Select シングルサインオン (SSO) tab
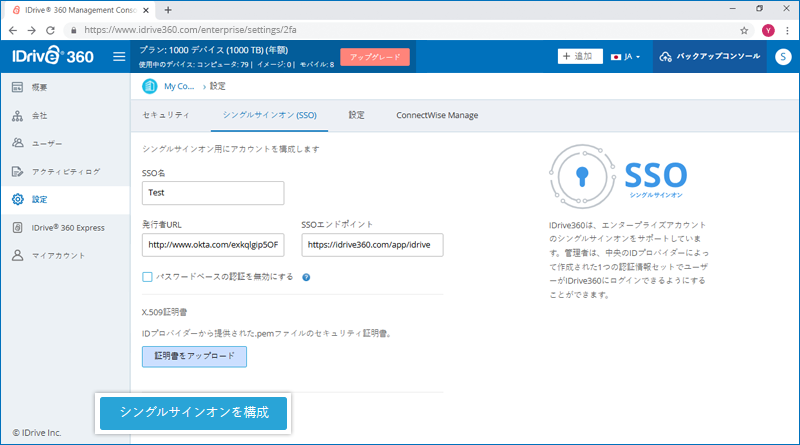Screen dimensions: 800x445 pyautogui.click(x=269, y=115)
